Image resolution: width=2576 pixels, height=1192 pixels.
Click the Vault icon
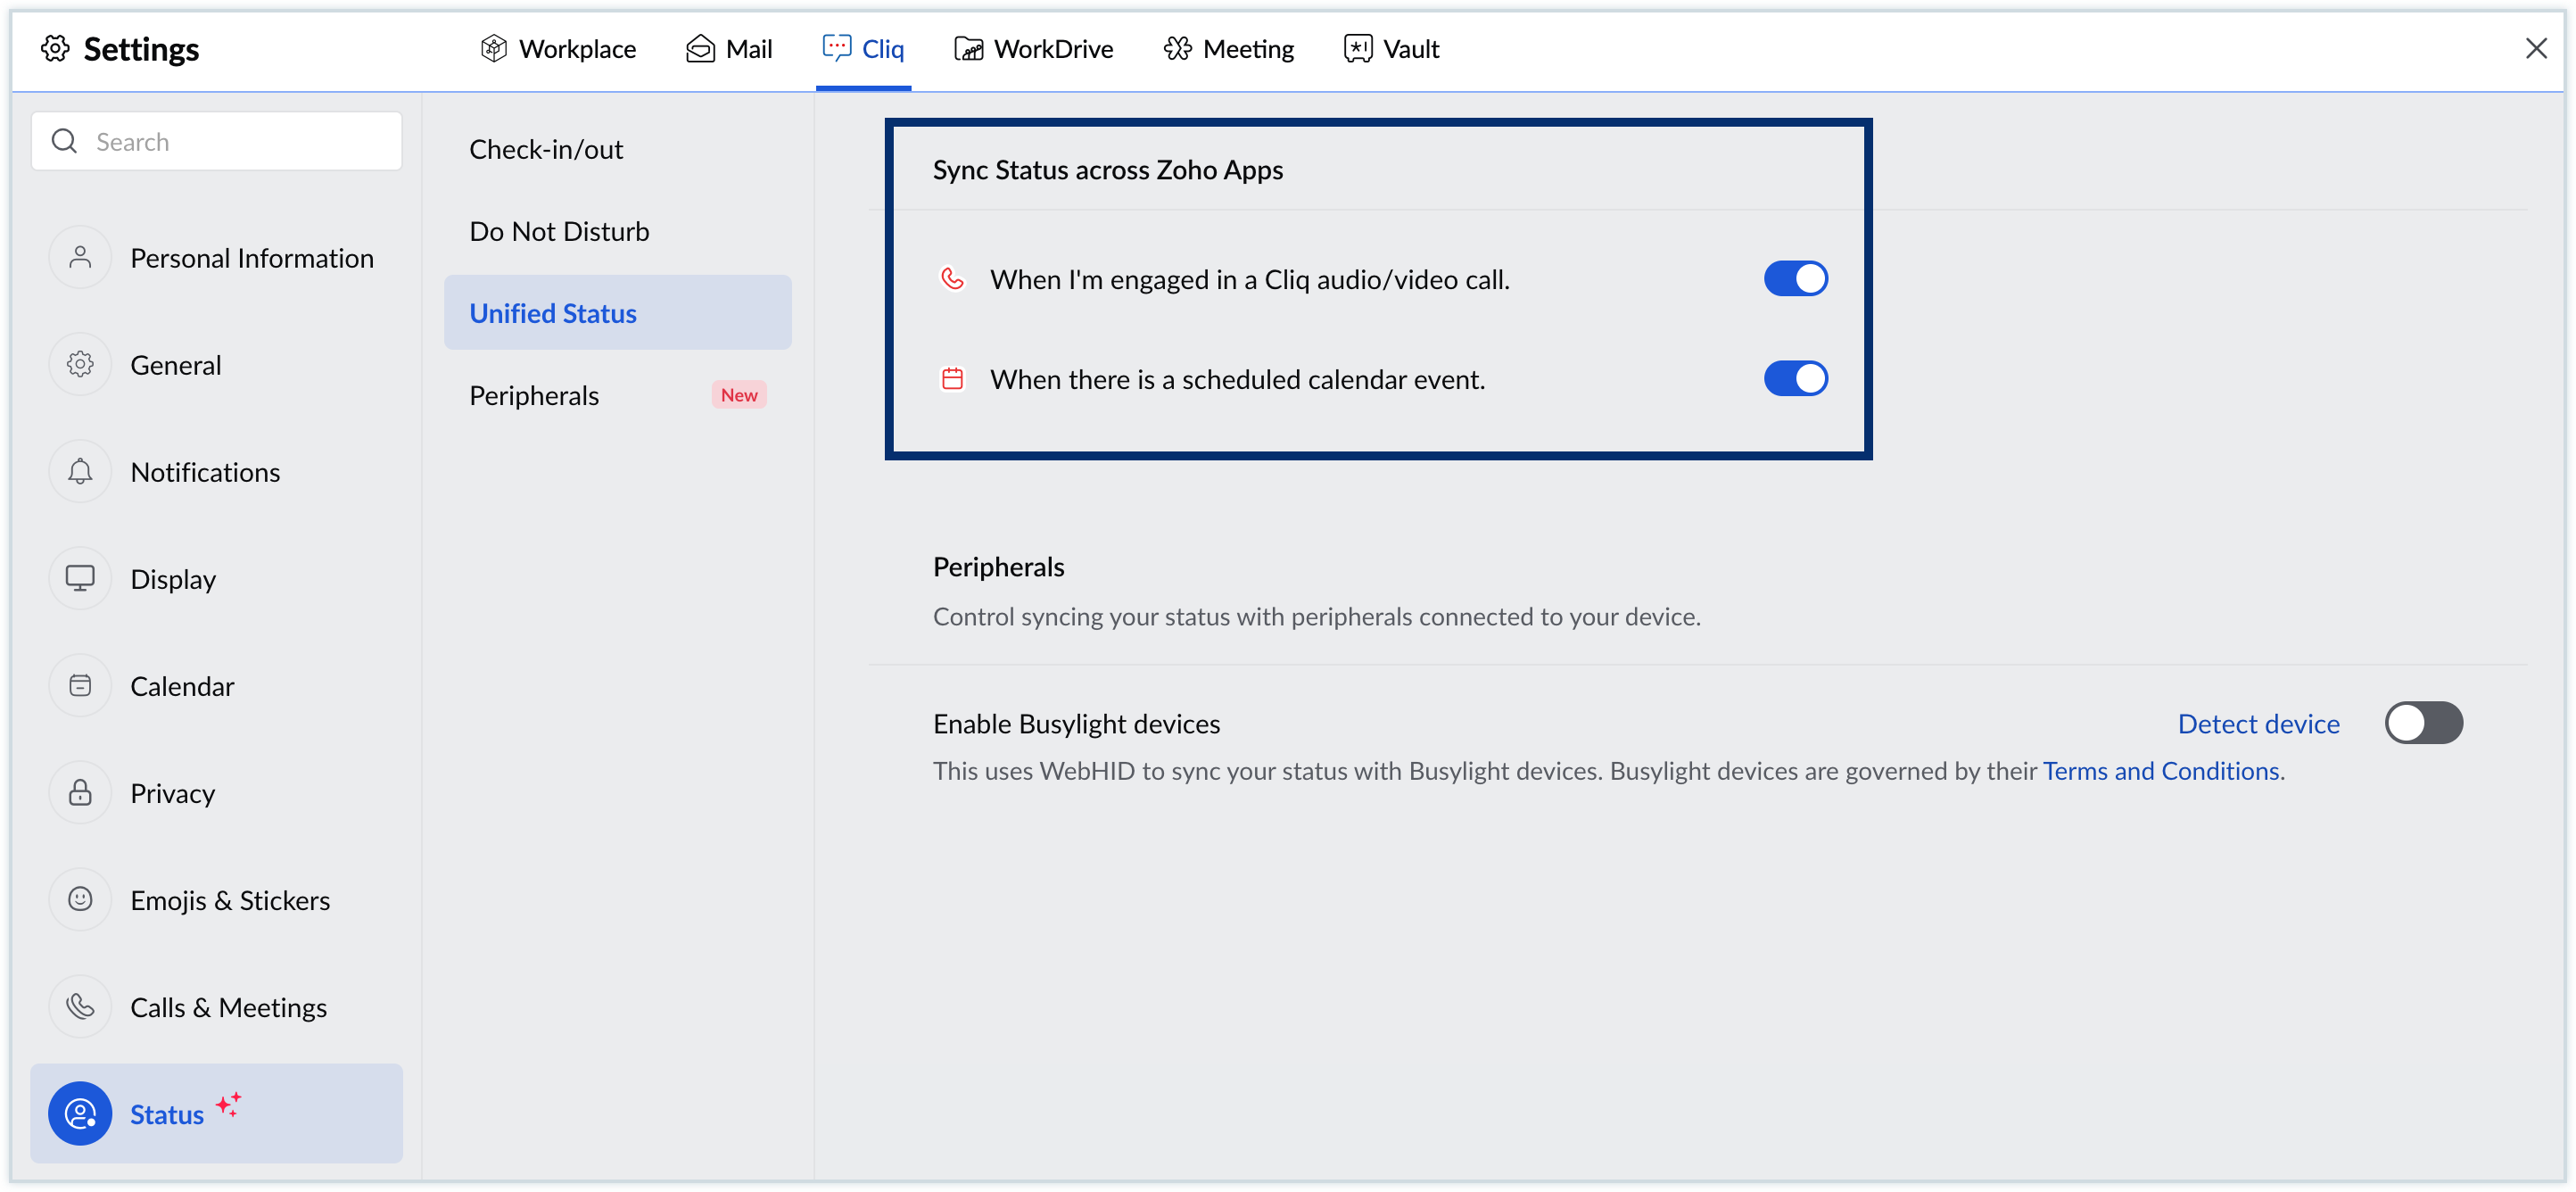coord(1357,48)
